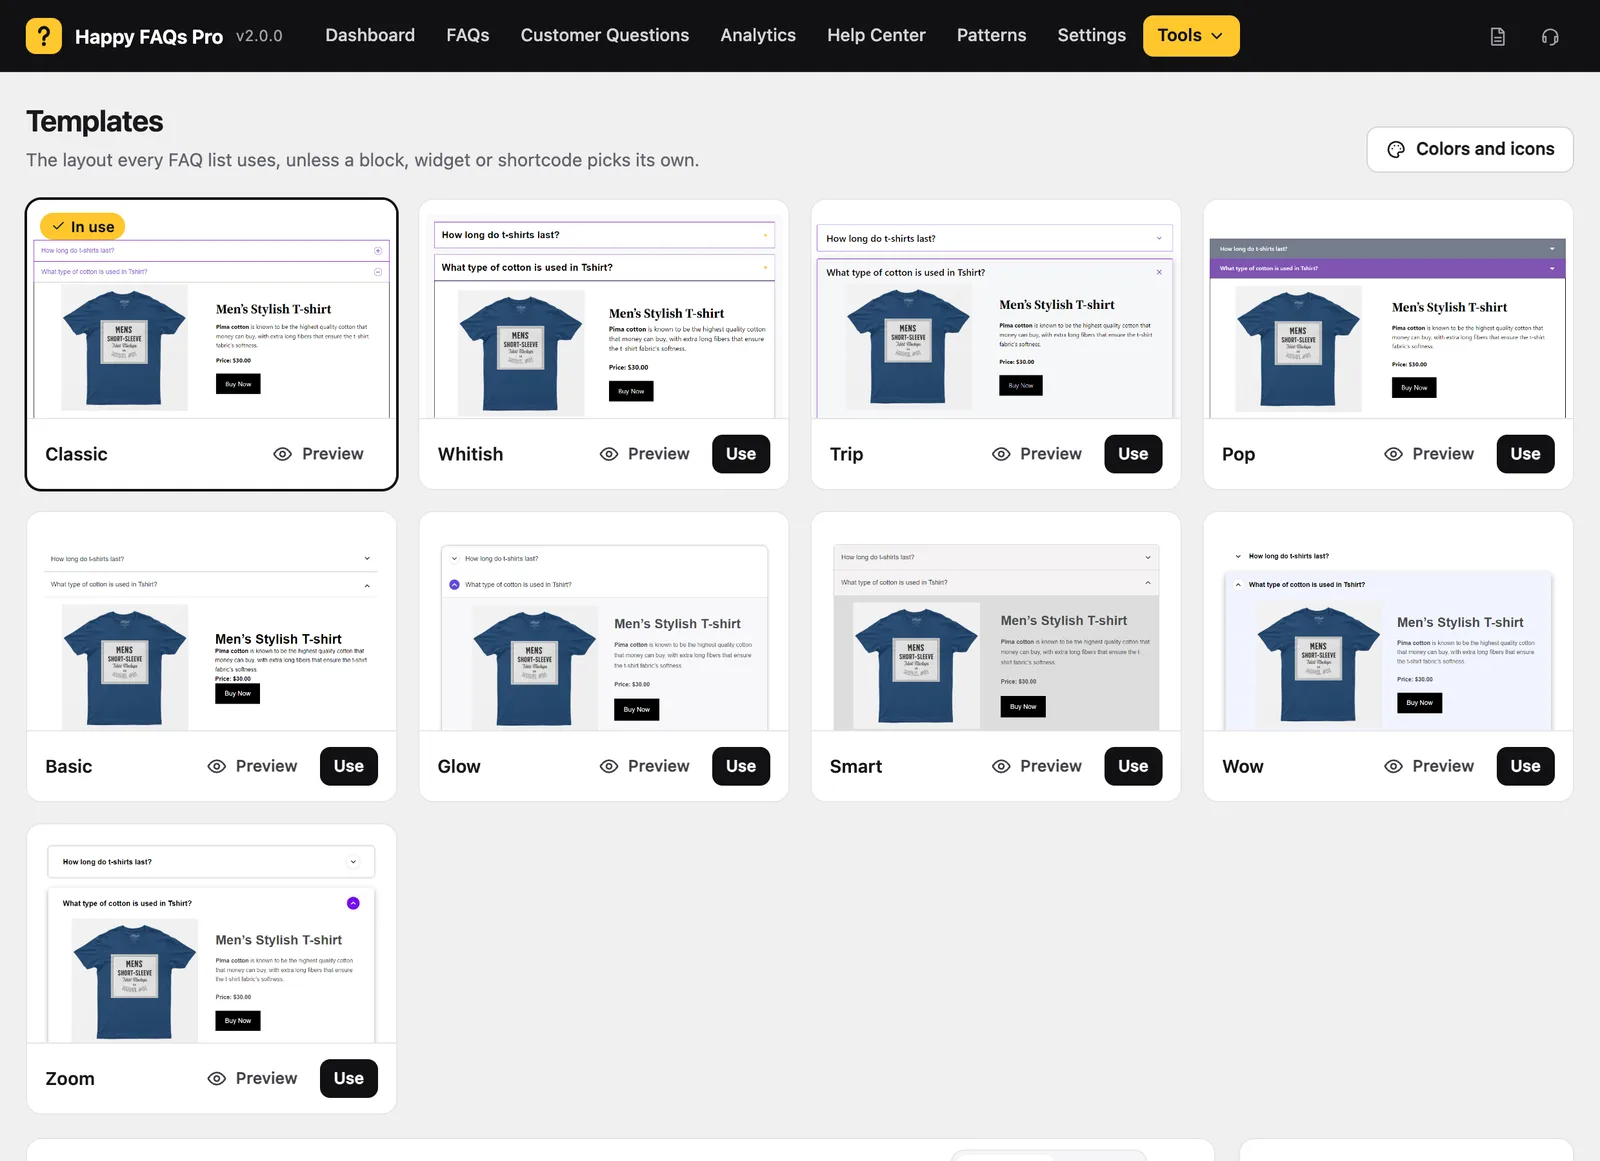
Task: Click the Smart template thumbnail image
Action: tap(996, 621)
